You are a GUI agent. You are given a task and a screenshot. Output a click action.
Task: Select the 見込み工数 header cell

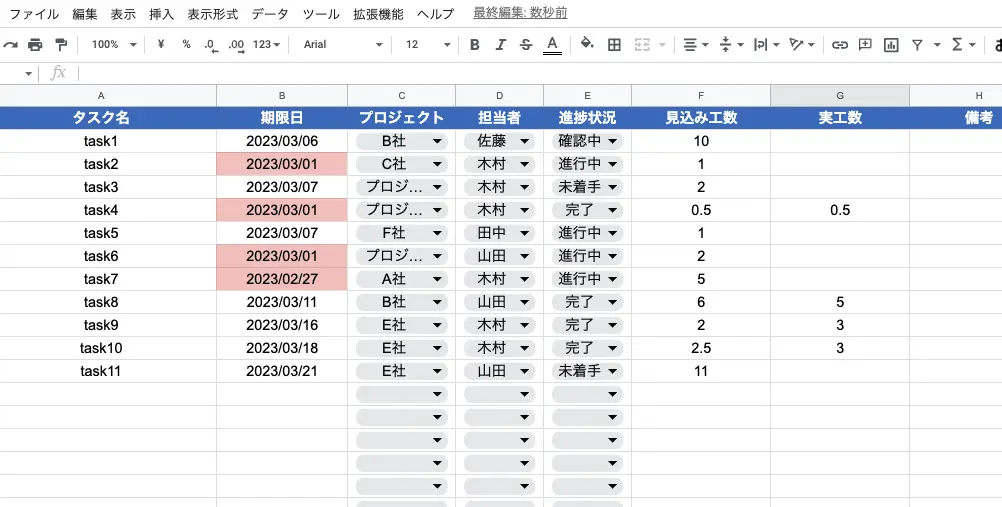701,118
